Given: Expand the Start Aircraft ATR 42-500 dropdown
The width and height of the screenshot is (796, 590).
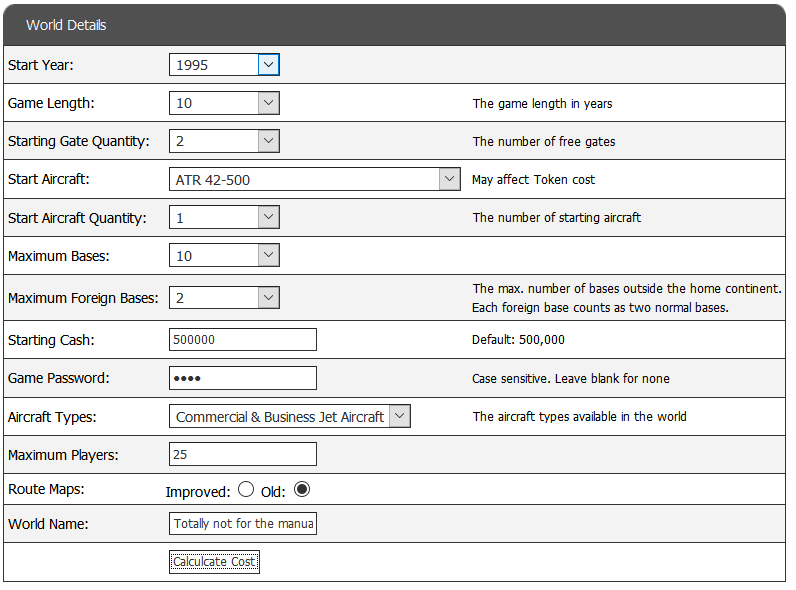Looking at the screenshot, I should pos(314,179).
